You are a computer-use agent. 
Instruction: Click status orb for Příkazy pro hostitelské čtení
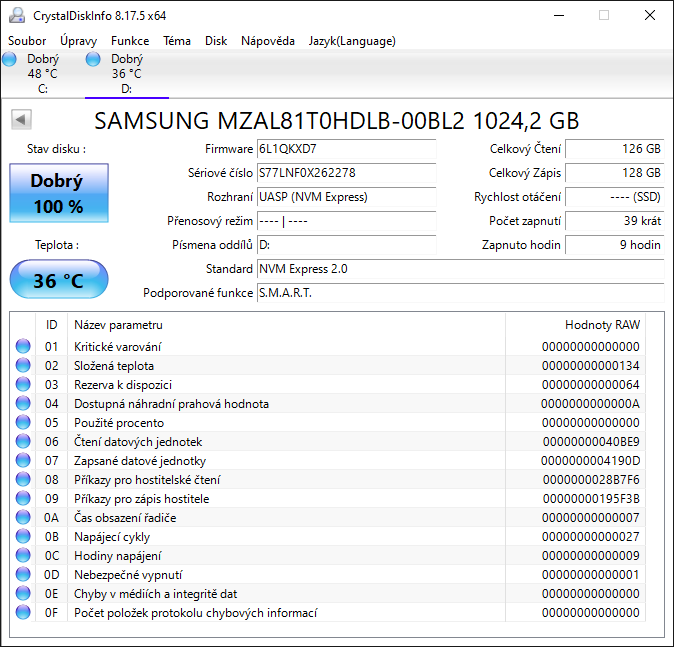click(x=23, y=479)
